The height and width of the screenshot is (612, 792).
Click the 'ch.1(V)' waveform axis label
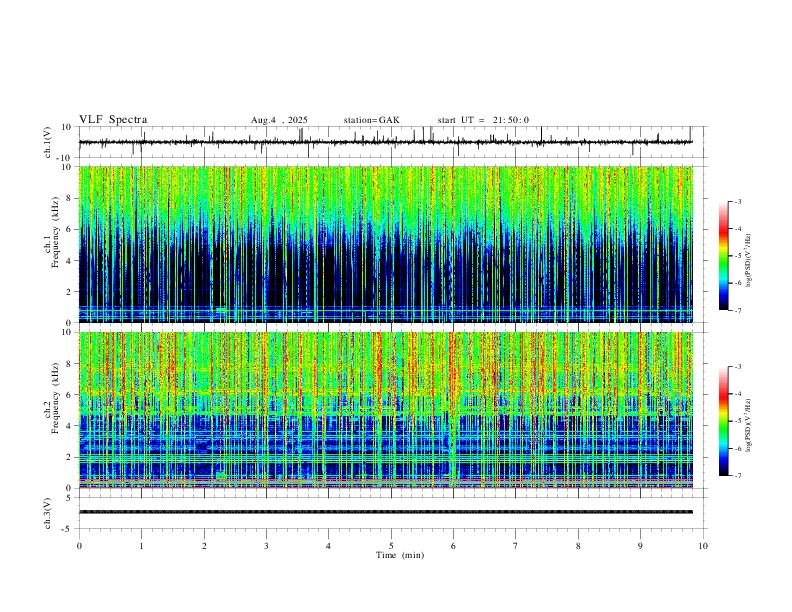click(x=48, y=142)
